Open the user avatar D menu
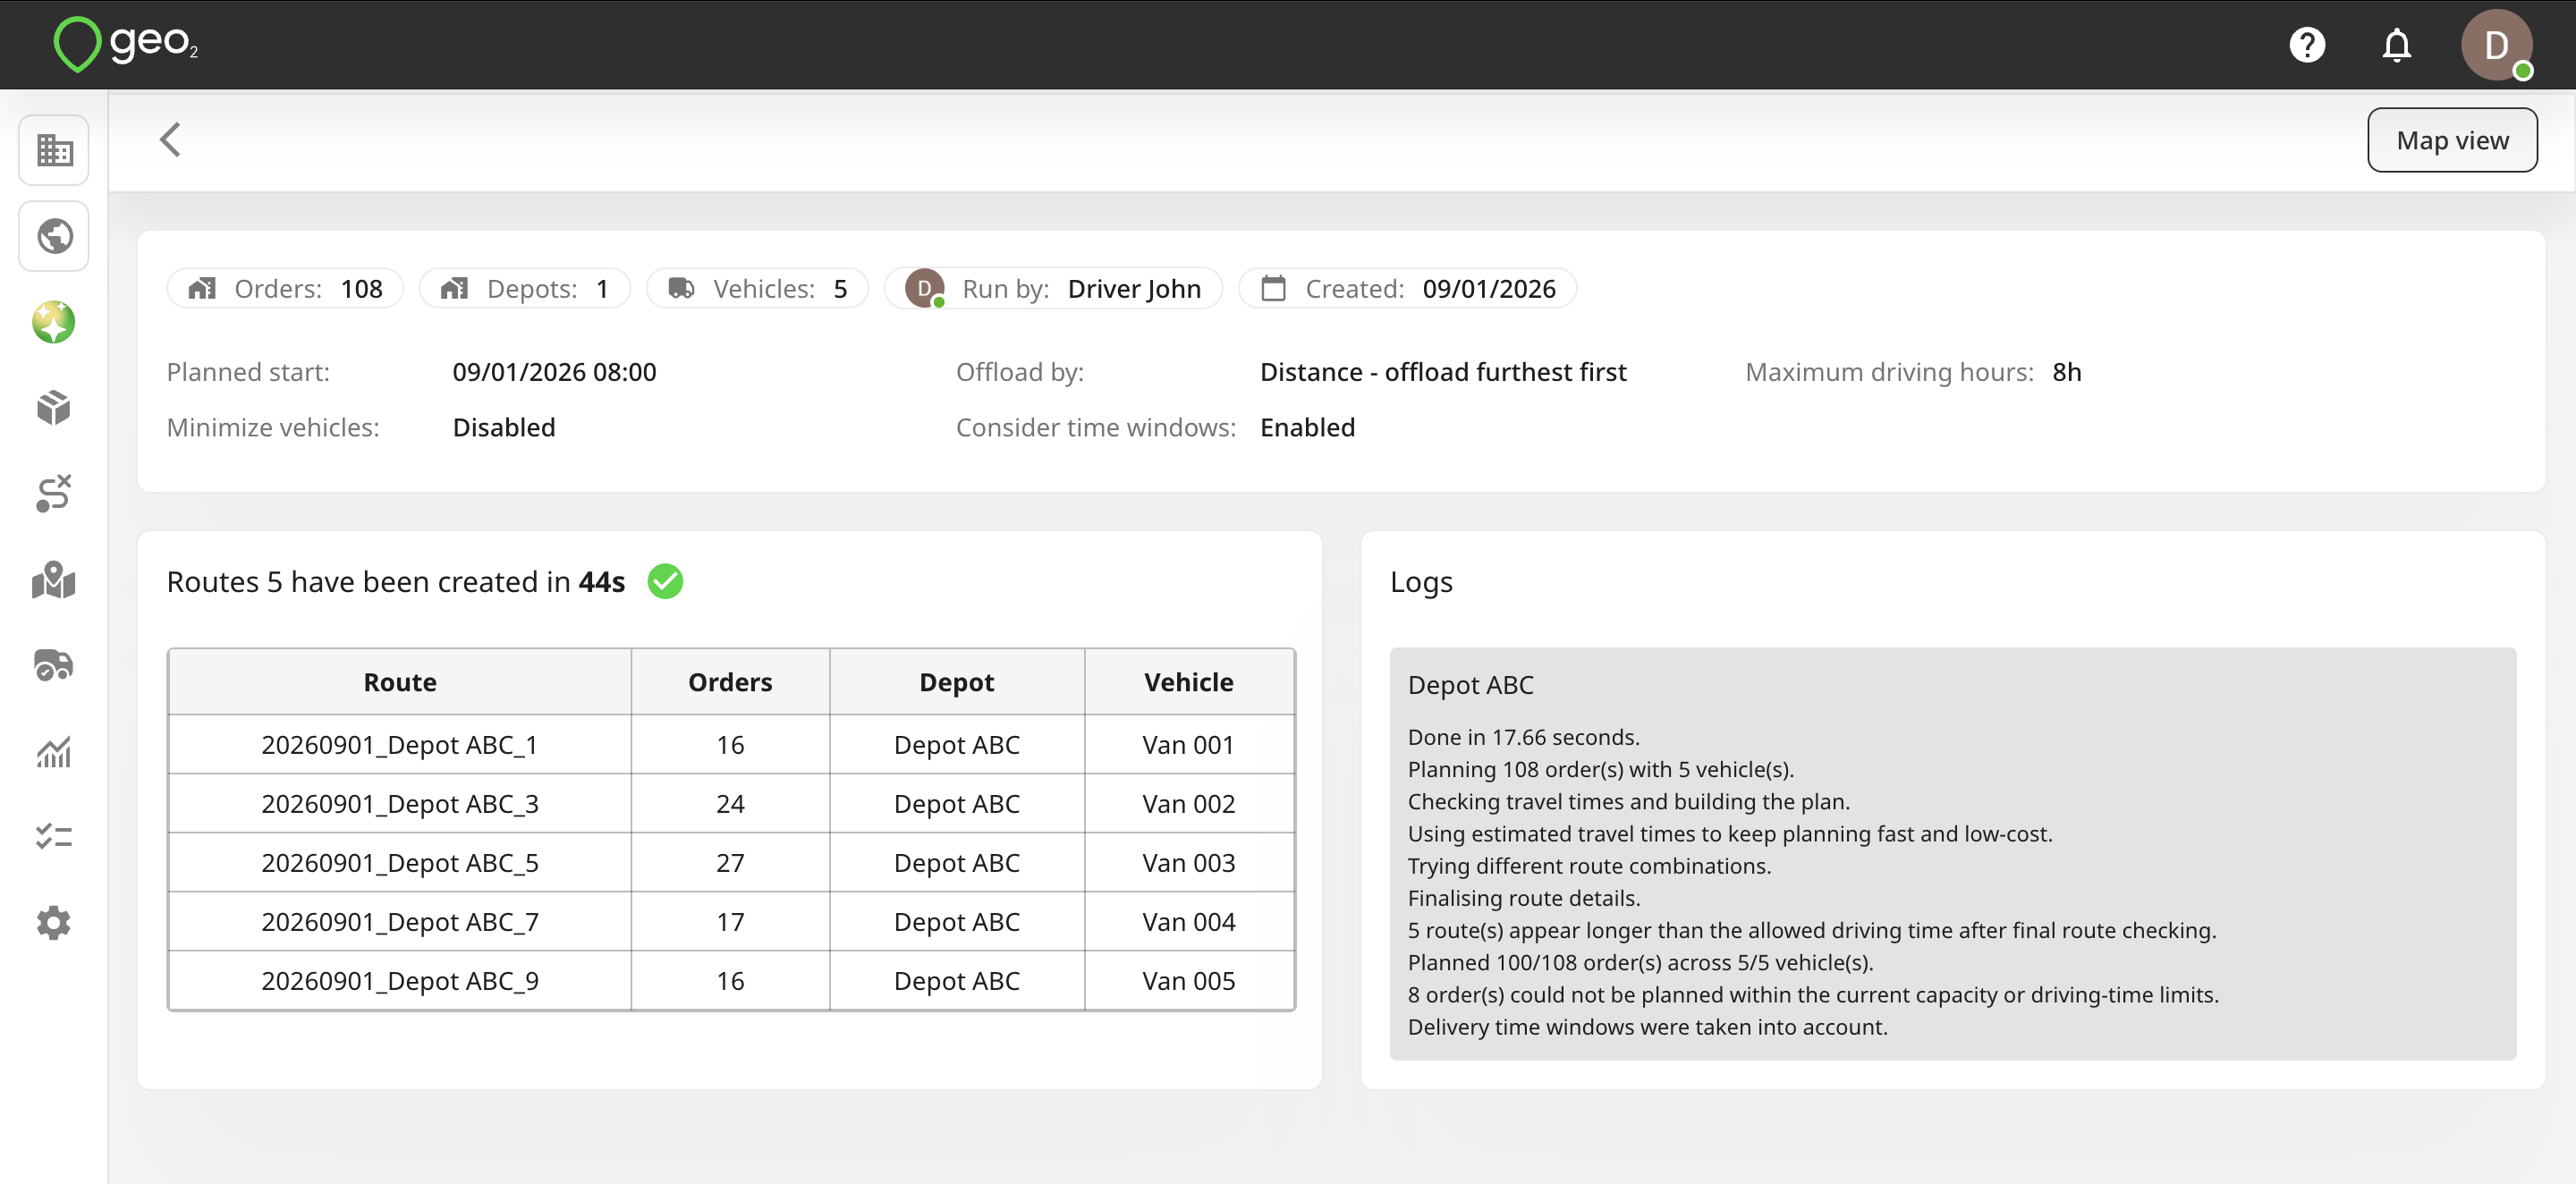Image resolution: width=2576 pixels, height=1184 pixels. point(2496,45)
